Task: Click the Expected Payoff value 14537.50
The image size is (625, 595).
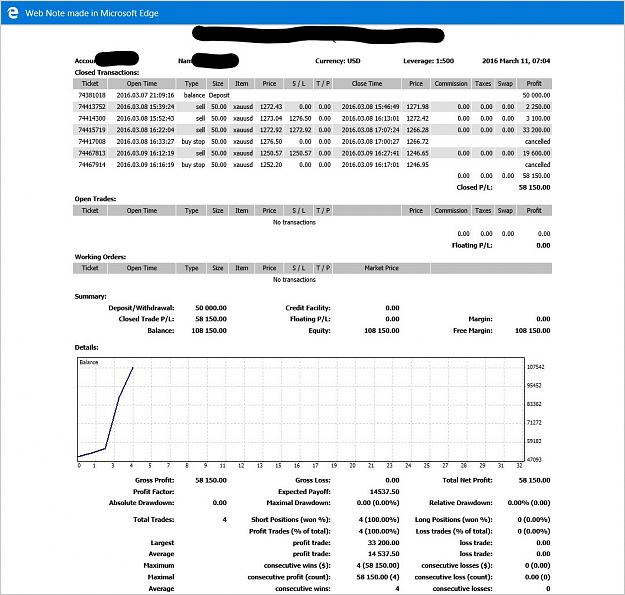Action: (384, 492)
